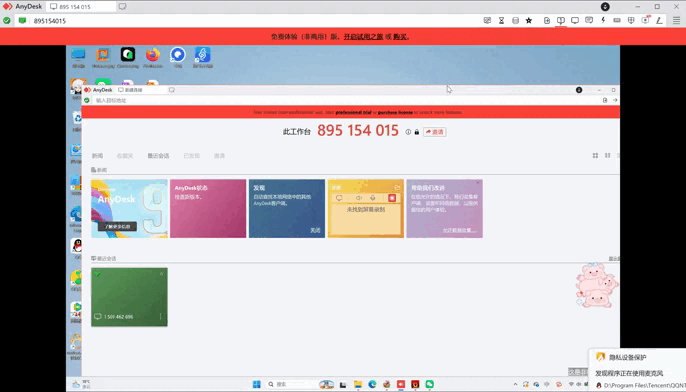Click the 了解更多信息 button on AnyDesk 9 card
The width and height of the screenshot is (686, 392).
click(117, 227)
